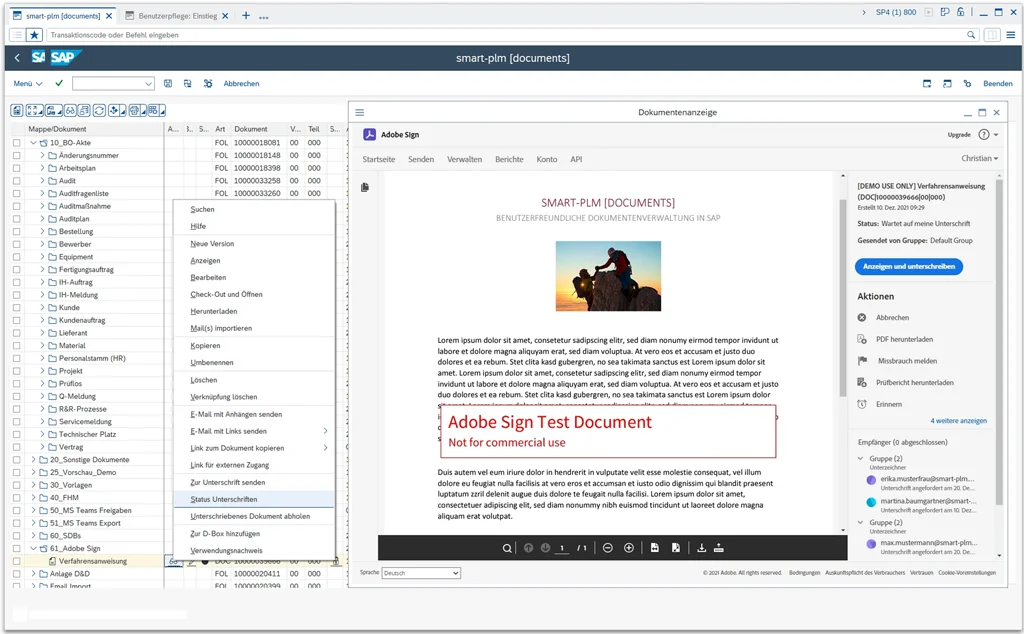1024x634 pixels.
Task: Open the Adobe Sign help question mark icon
Action: point(984,135)
